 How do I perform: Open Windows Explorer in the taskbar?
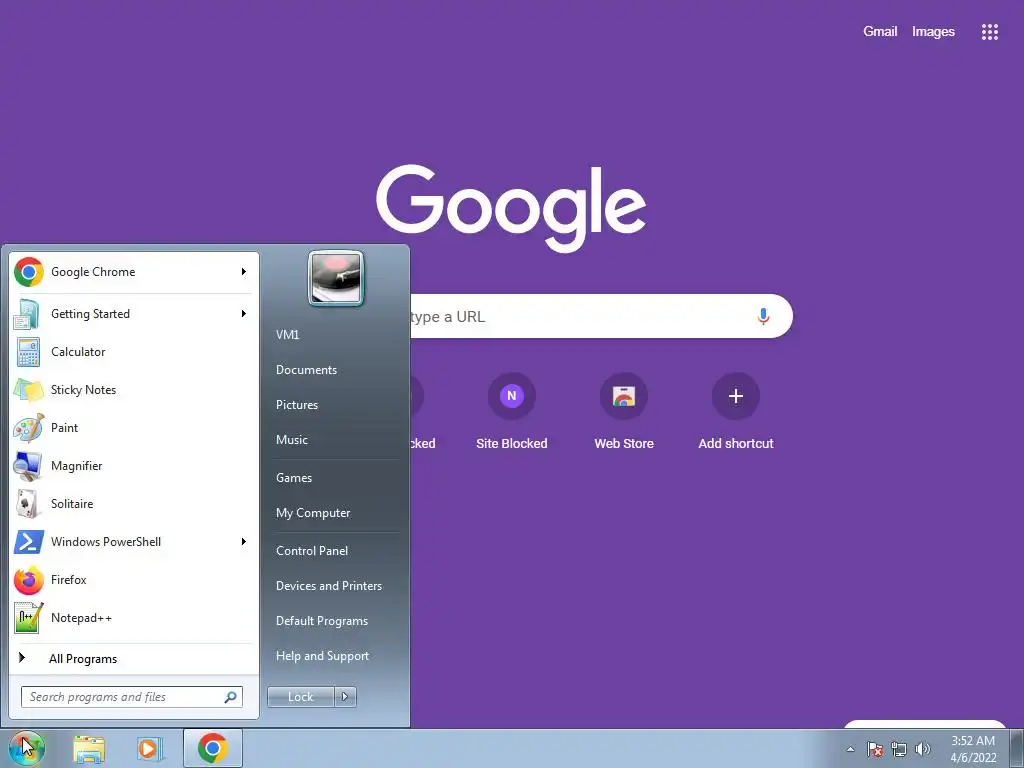(x=89, y=749)
